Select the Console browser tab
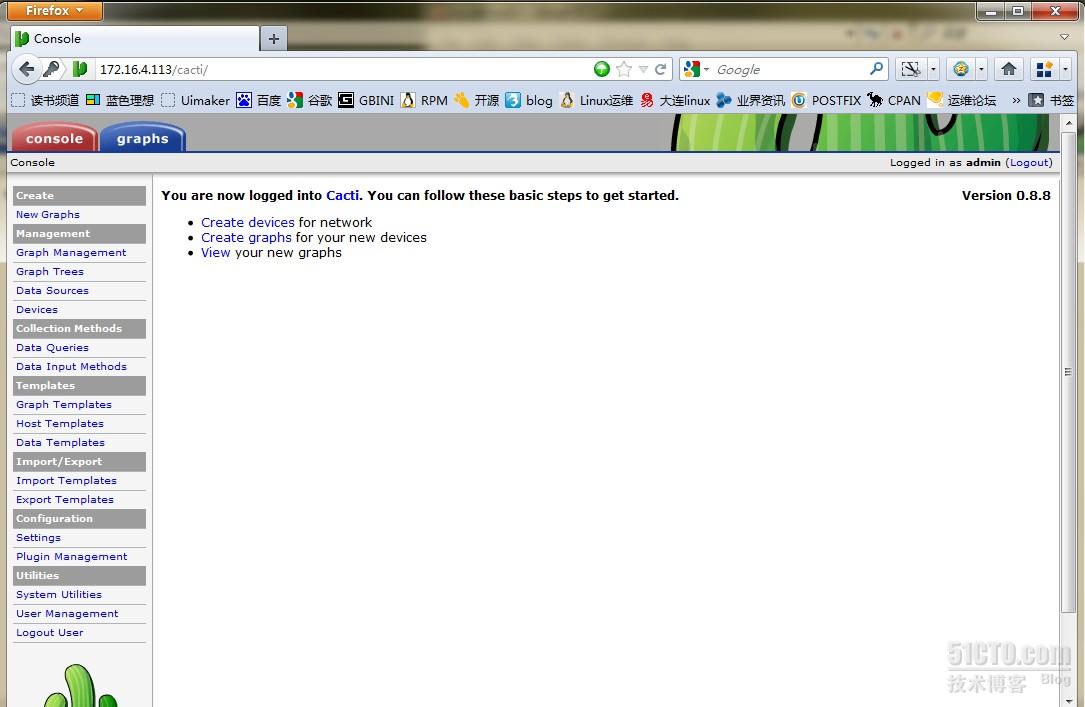 (135, 39)
